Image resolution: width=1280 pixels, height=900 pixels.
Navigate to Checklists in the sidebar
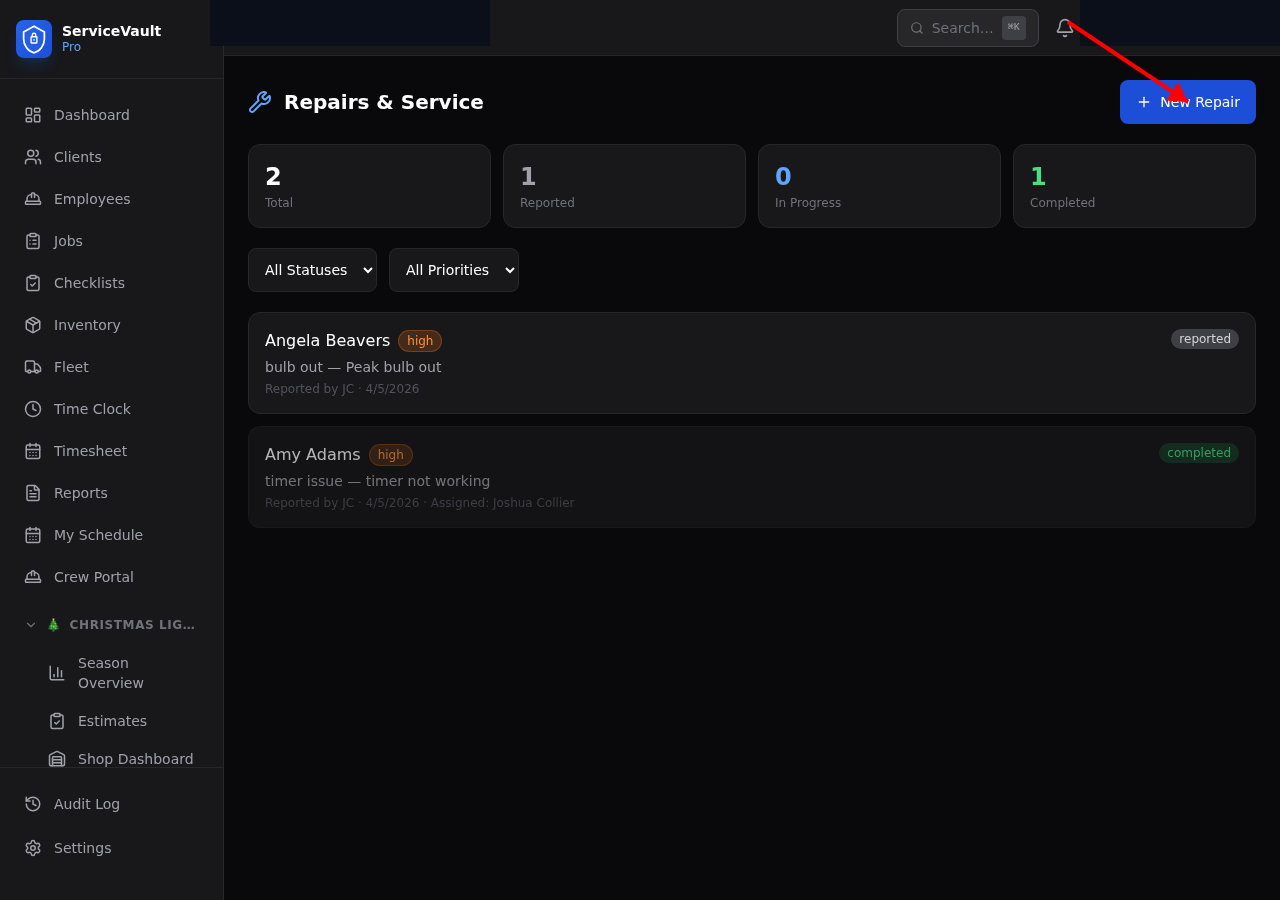(x=89, y=283)
